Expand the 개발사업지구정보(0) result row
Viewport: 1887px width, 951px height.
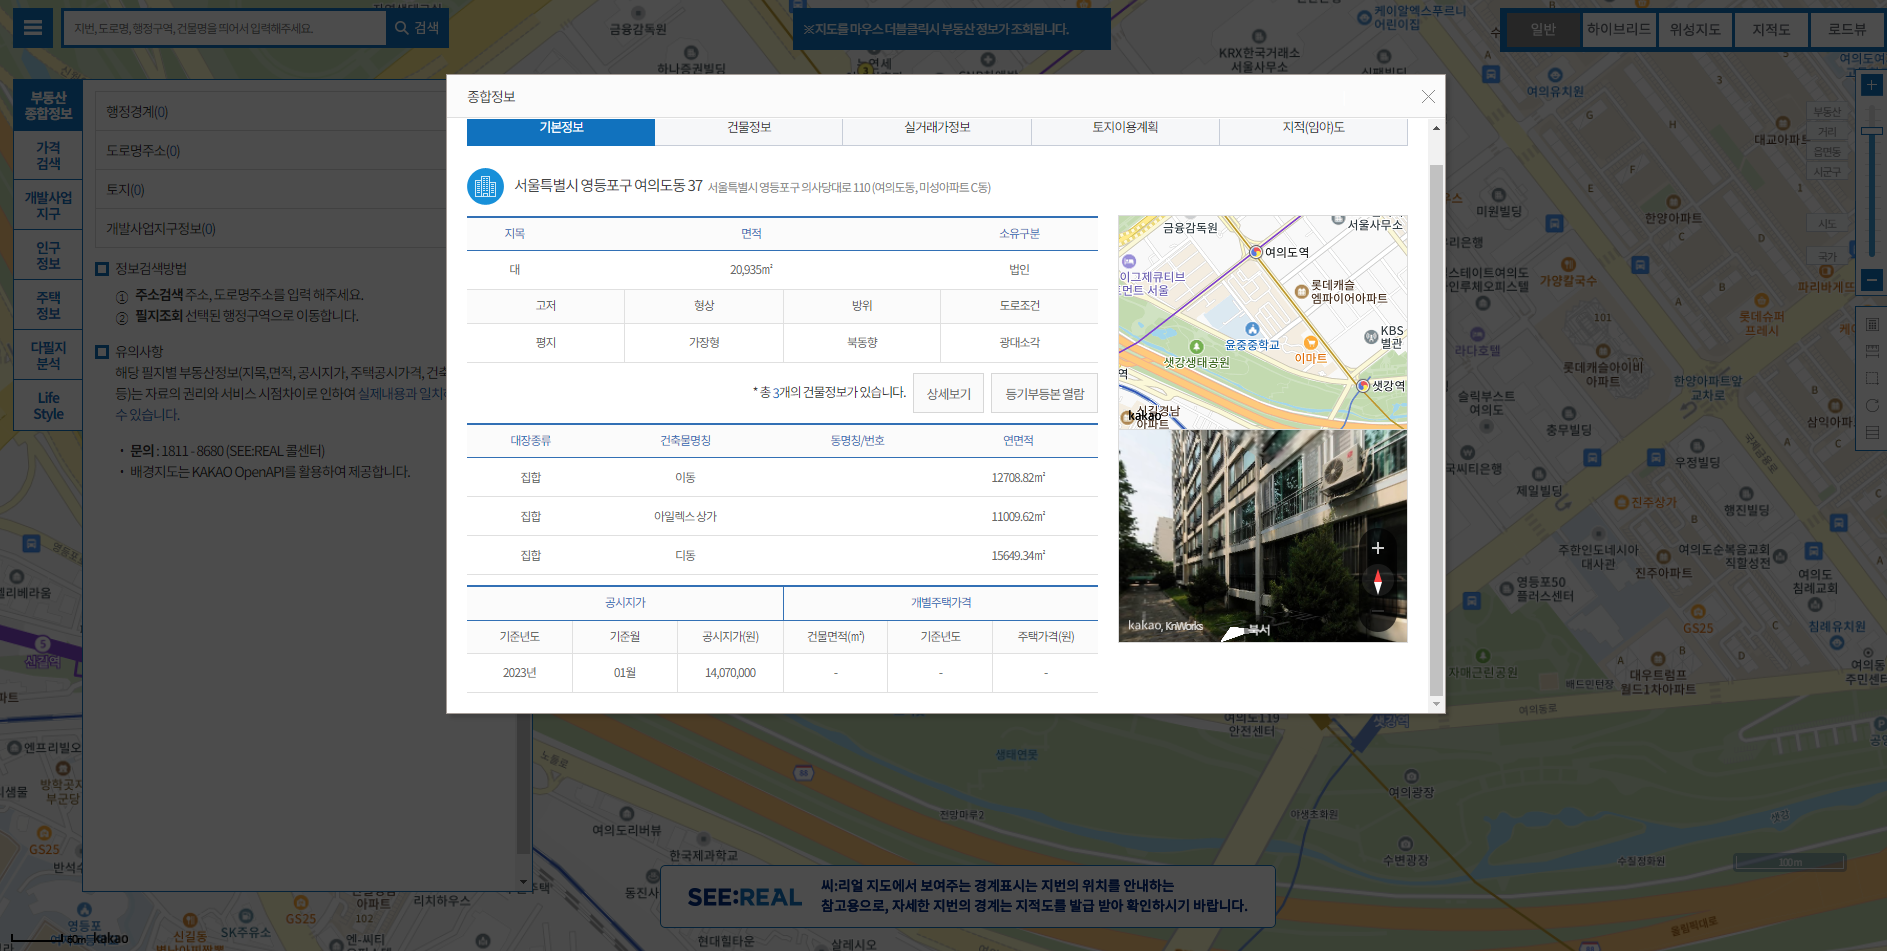[271, 229]
